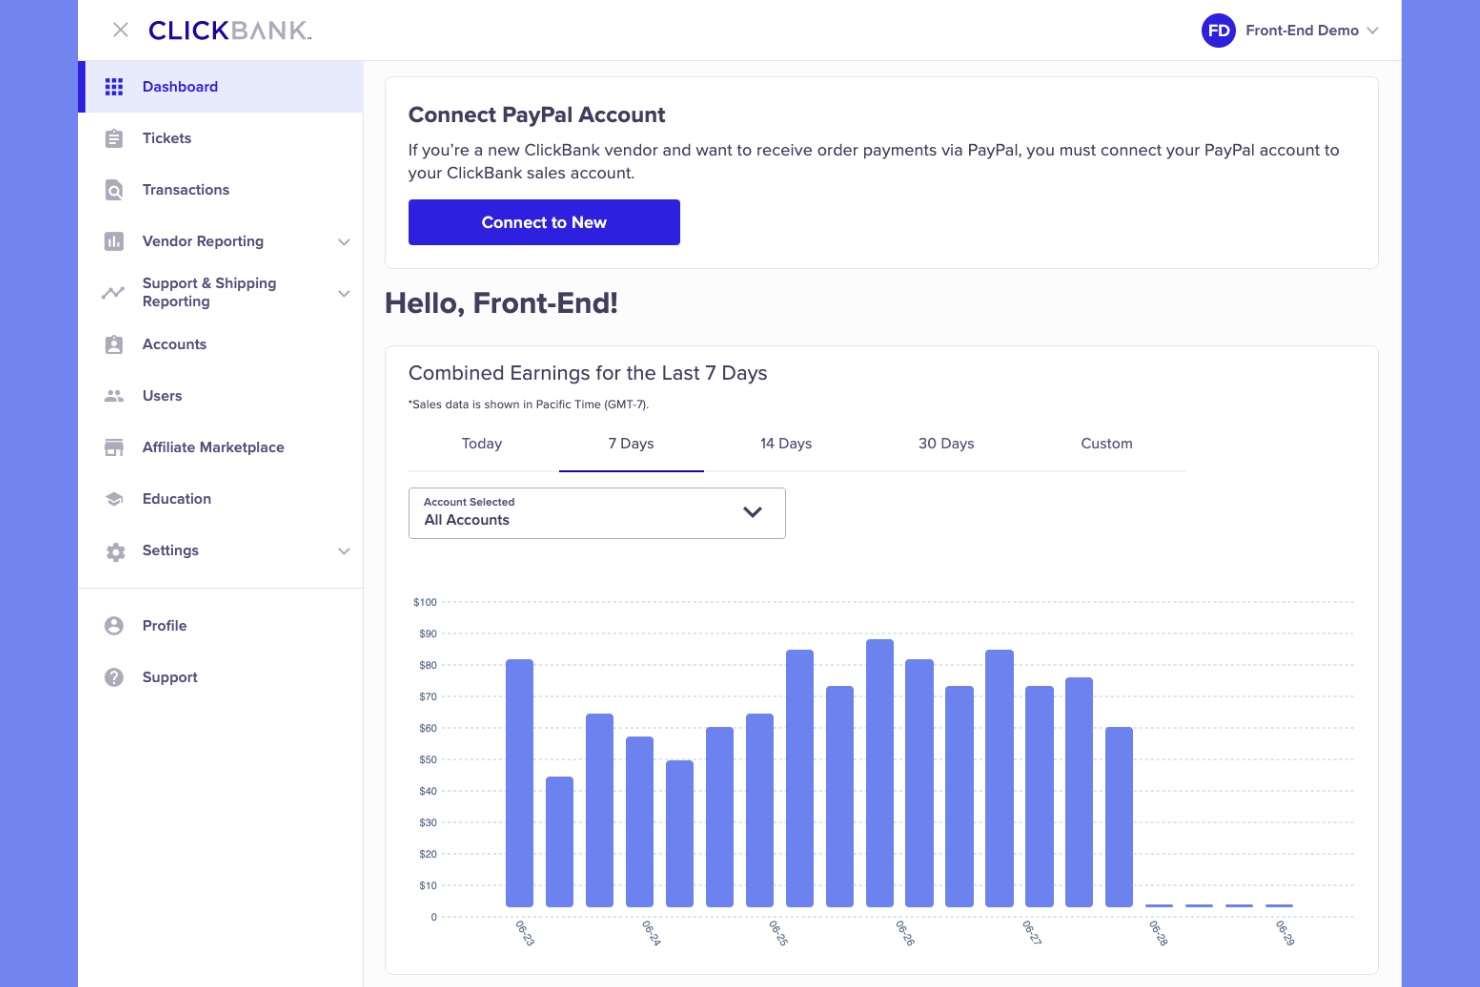Open Dashboard in the sidebar
Image resolution: width=1480 pixels, height=987 pixels.
coord(221,87)
